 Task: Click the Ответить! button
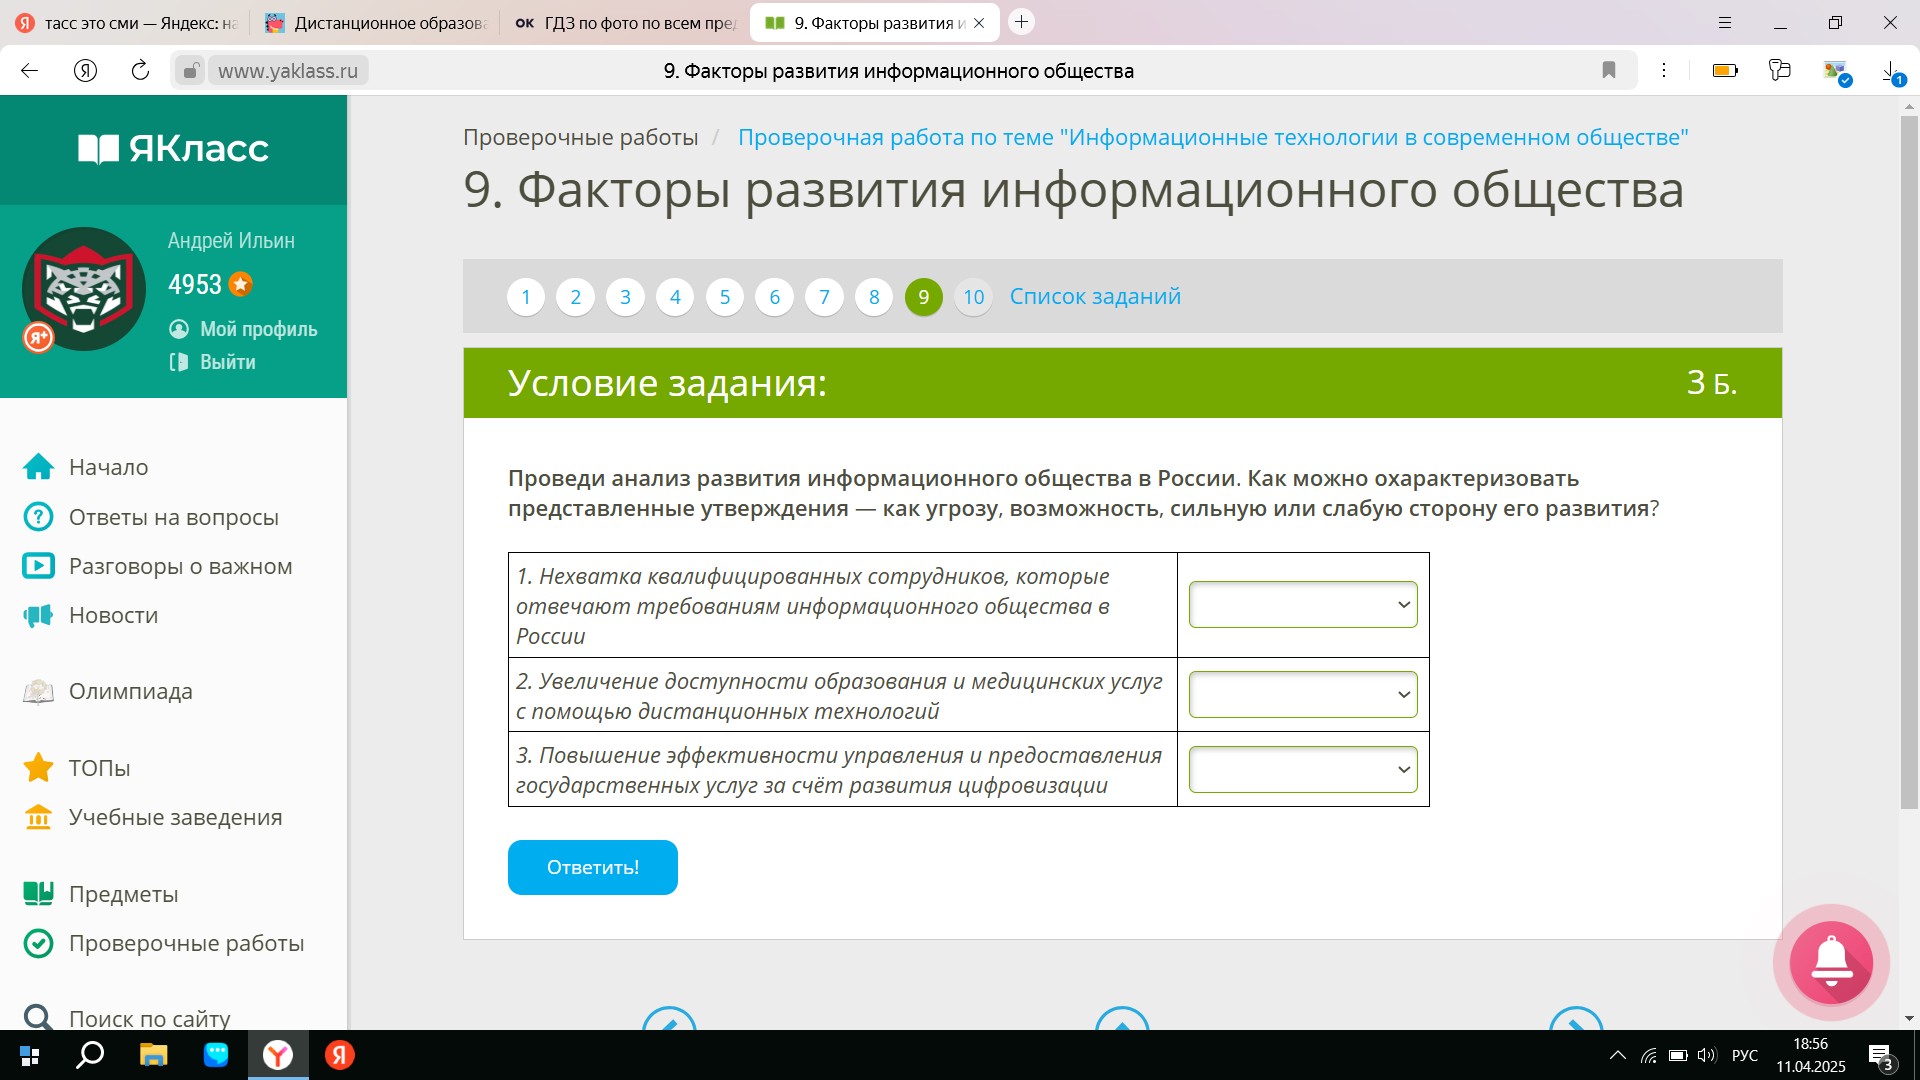593,868
